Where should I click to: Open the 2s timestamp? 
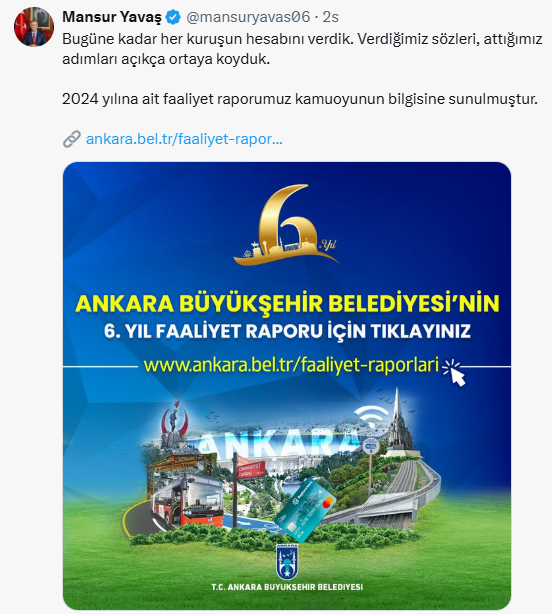click(x=331, y=17)
